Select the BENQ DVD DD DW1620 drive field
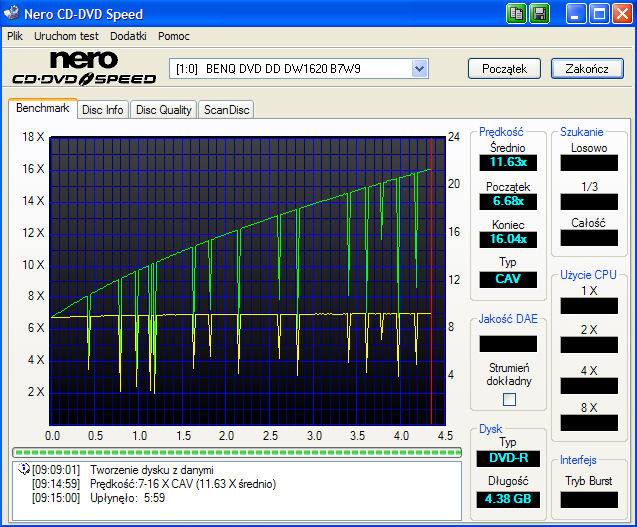This screenshot has width=637, height=527. pos(299,69)
